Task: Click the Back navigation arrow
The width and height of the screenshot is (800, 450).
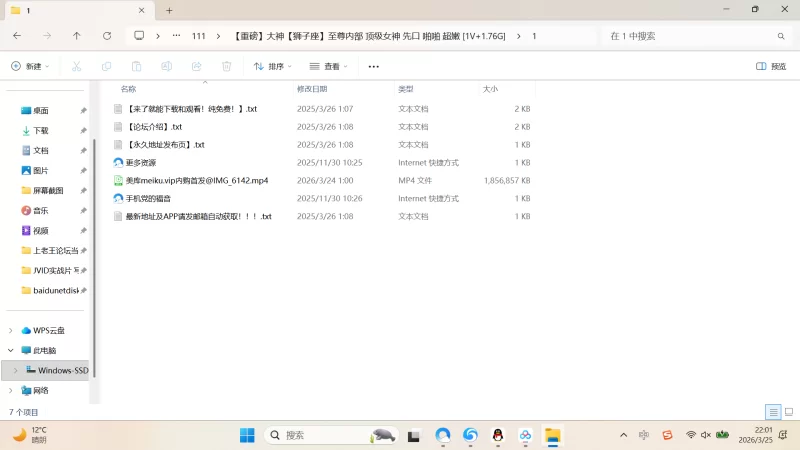Action: click(17, 36)
